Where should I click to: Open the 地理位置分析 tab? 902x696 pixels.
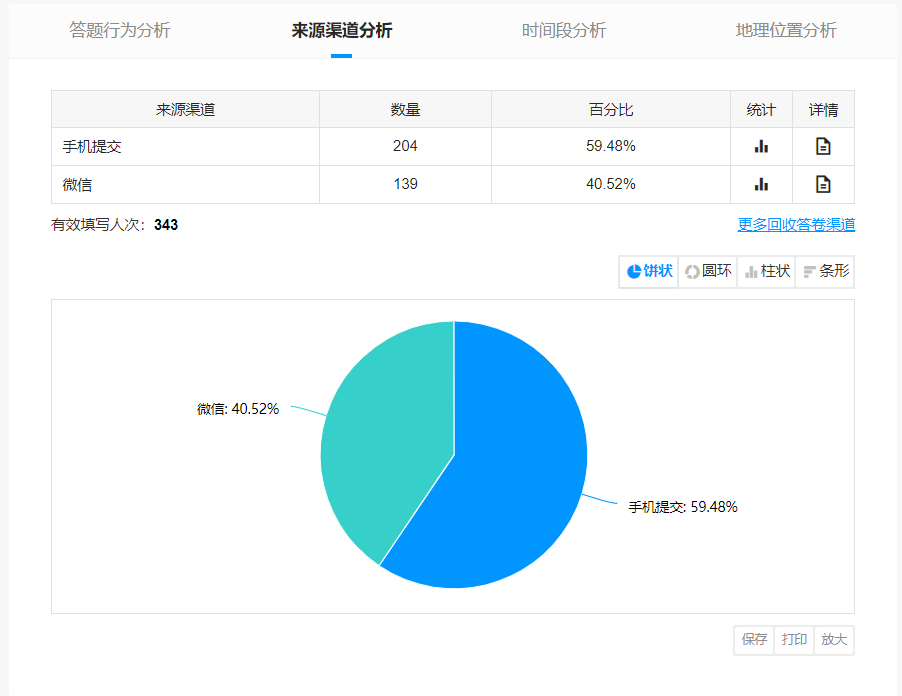click(786, 30)
